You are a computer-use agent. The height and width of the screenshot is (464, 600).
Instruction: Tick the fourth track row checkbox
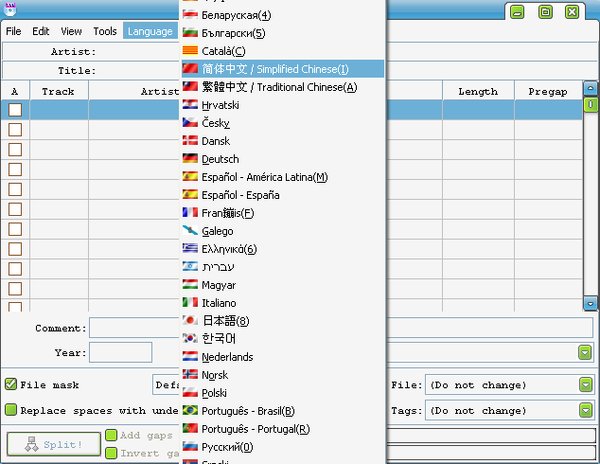tap(15, 169)
